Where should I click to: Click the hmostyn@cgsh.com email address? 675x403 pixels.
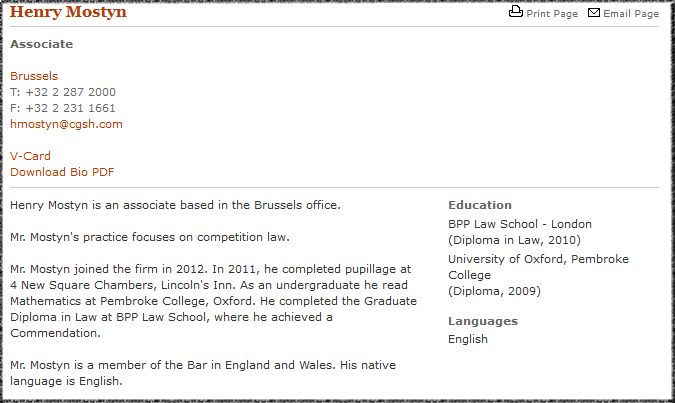pos(66,124)
